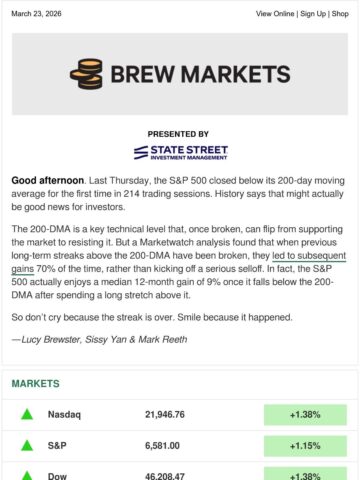Open the Sign Up link
The width and height of the screenshot is (360, 480).
pyautogui.click(x=313, y=14)
